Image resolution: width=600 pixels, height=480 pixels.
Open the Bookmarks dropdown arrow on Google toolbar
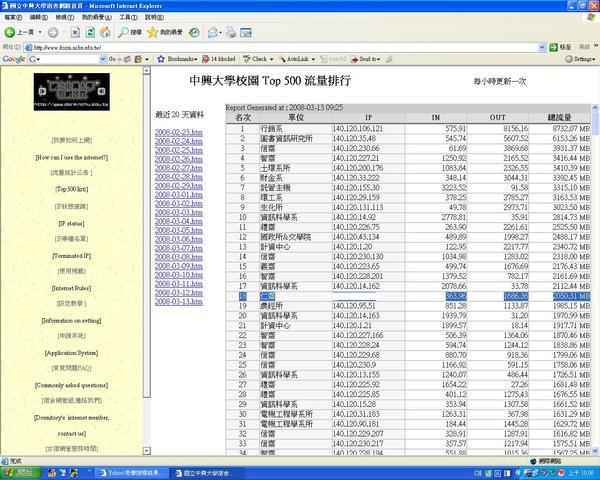point(196,59)
